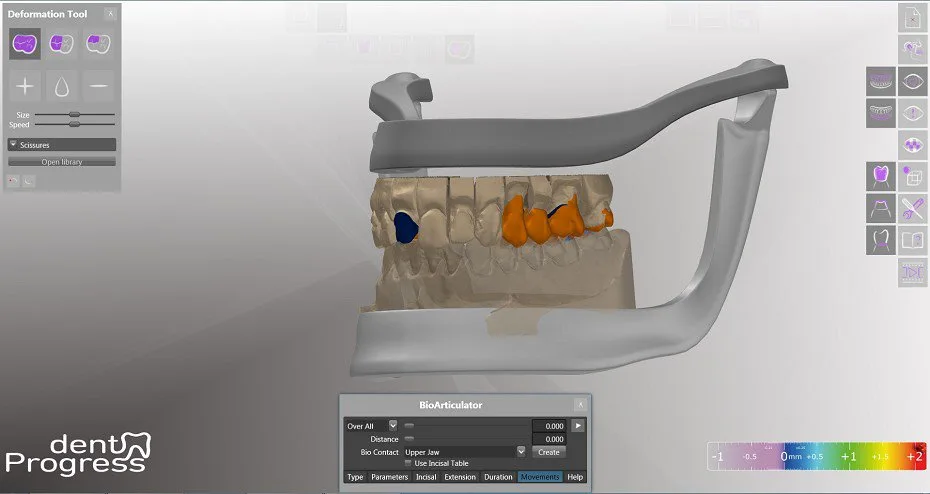Choose the add material plus tool
This screenshot has height=494, width=930.
click(x=25, y=87)
